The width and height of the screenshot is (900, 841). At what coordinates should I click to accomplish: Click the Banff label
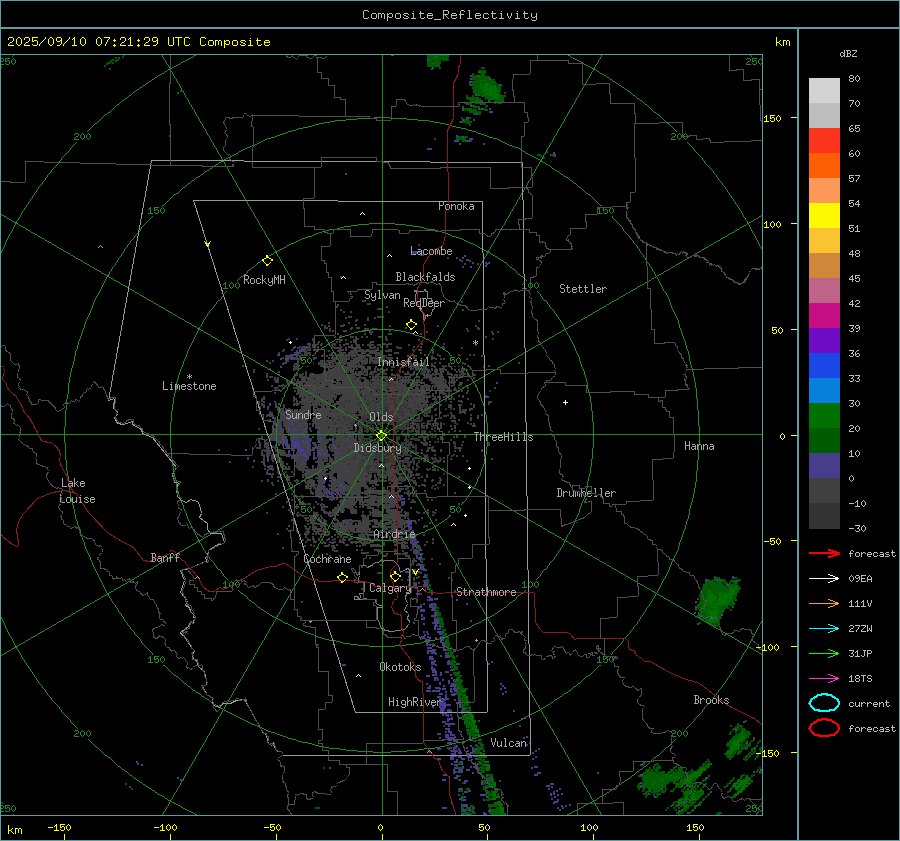165,558
